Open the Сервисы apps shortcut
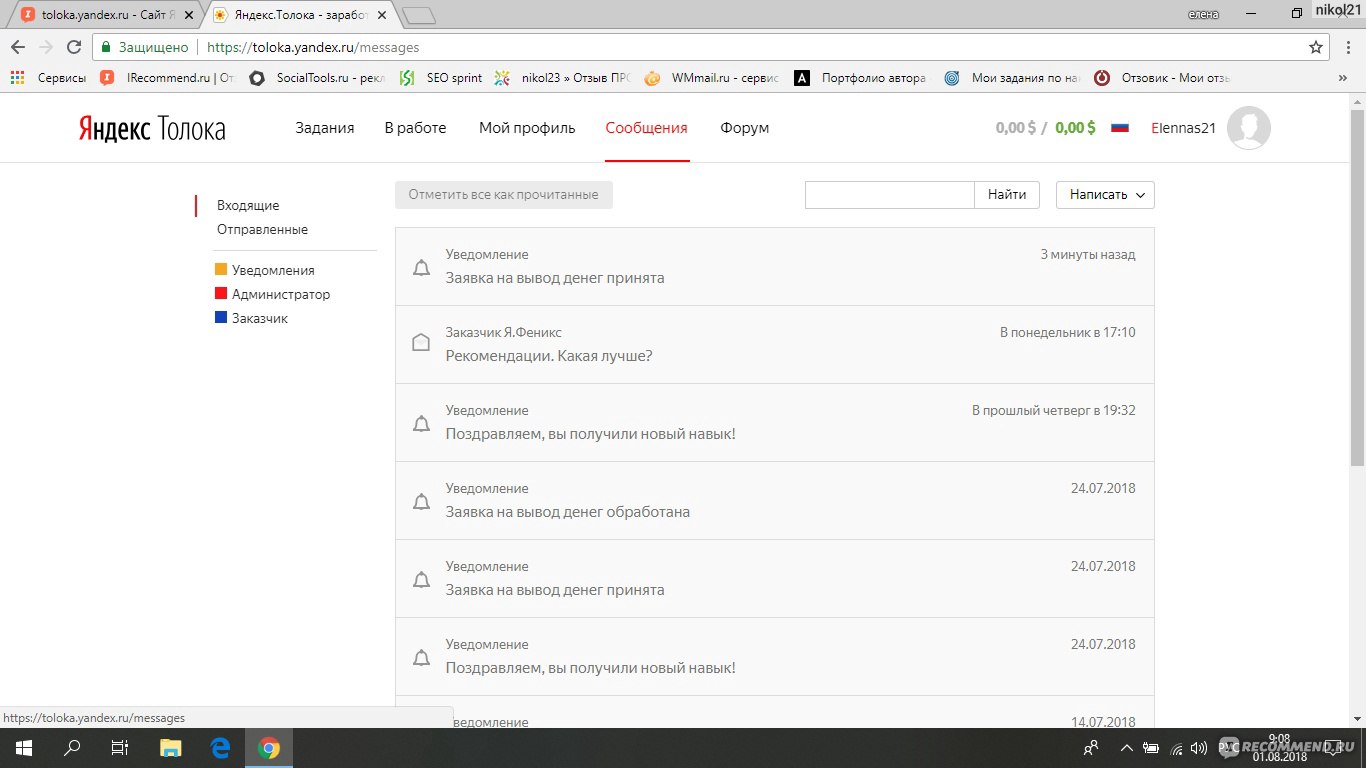The width and height of the screenshot is (1366, 768). coord(48,78)
